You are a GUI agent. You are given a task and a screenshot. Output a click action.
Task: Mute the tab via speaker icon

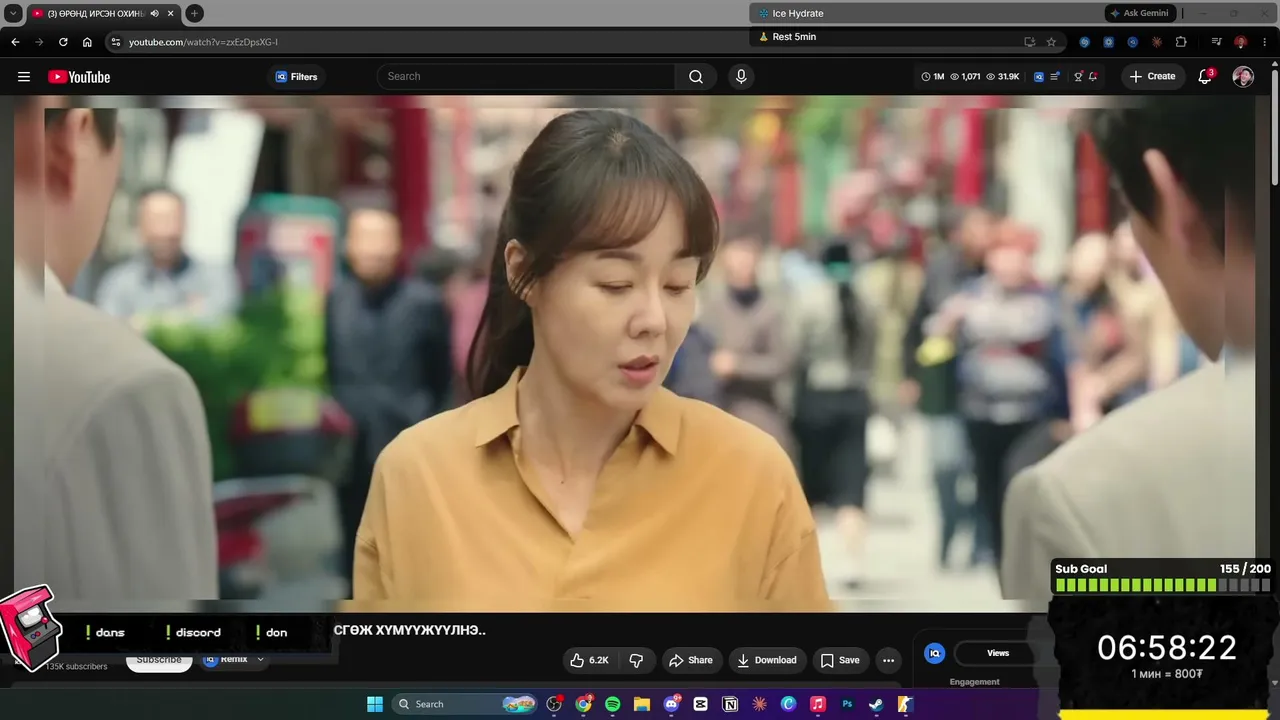click(x=154, y=13)
